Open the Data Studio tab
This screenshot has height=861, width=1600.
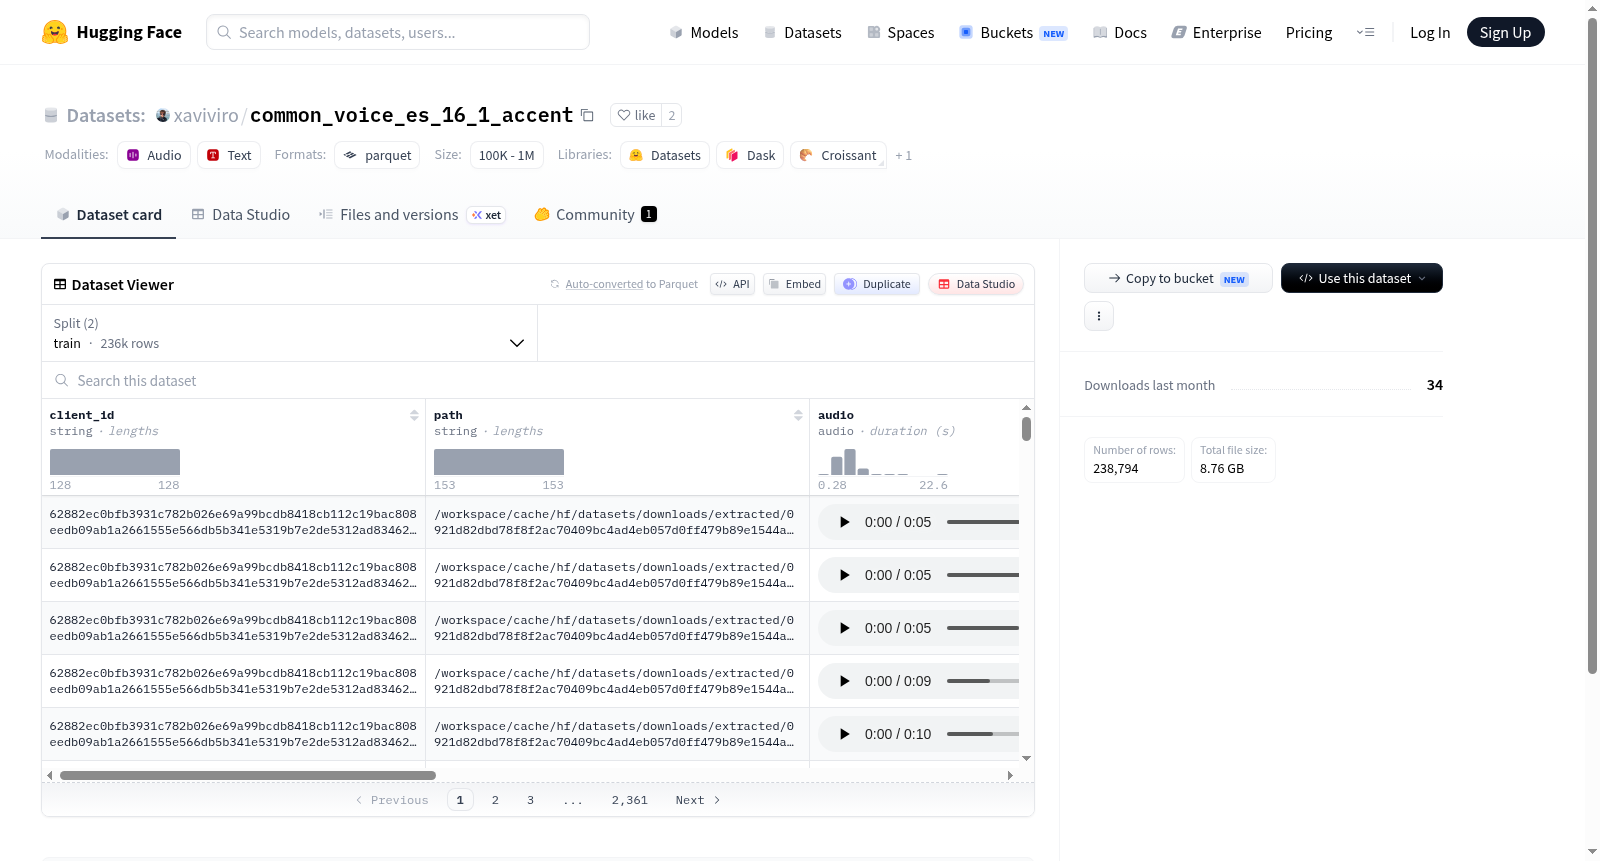click(x=241, y=215)
